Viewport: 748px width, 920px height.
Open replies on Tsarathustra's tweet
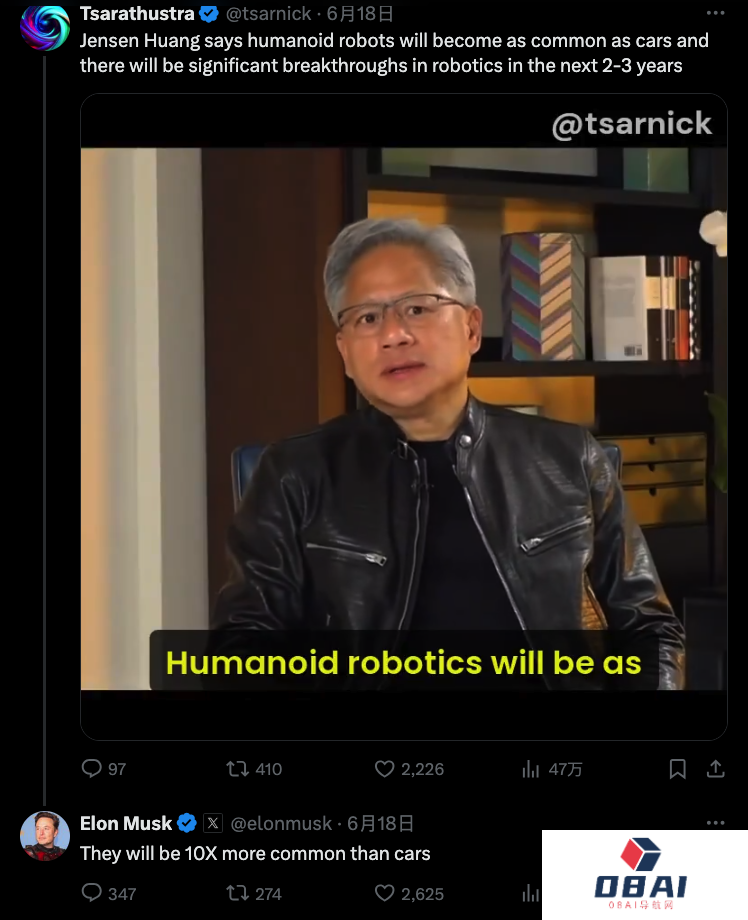point(104,769)
